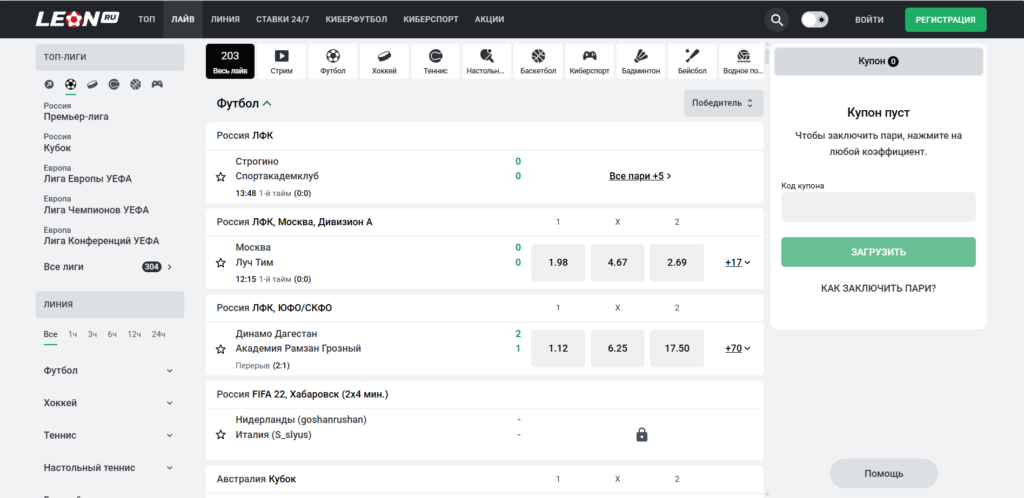Open the Купон tab
The image size is (1024, 498).
878,61
